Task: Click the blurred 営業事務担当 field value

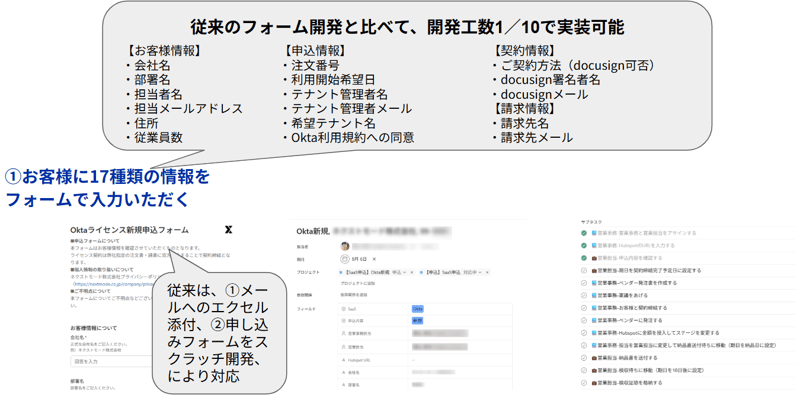Action: [x=439, y=334]
